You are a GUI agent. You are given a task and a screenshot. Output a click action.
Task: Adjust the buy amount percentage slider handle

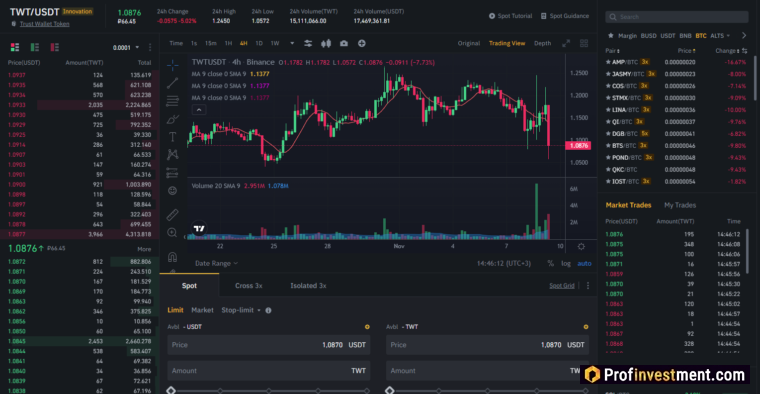click(171, 391)
